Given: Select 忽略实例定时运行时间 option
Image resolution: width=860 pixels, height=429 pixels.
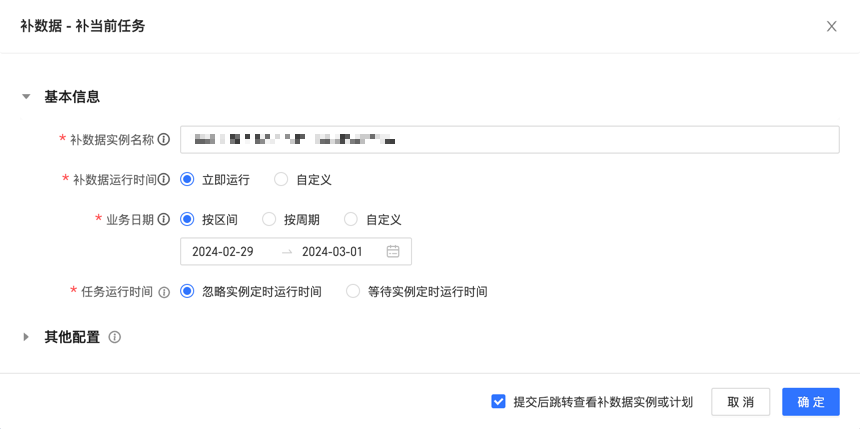Looking at the screenshot, I should pos(188,292).
